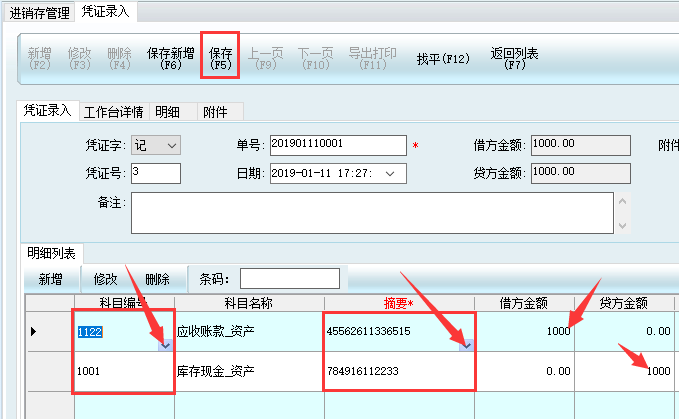Expand the 科目编号 1122 cell dropdown

pyautogui.click(x=165, y=344)
